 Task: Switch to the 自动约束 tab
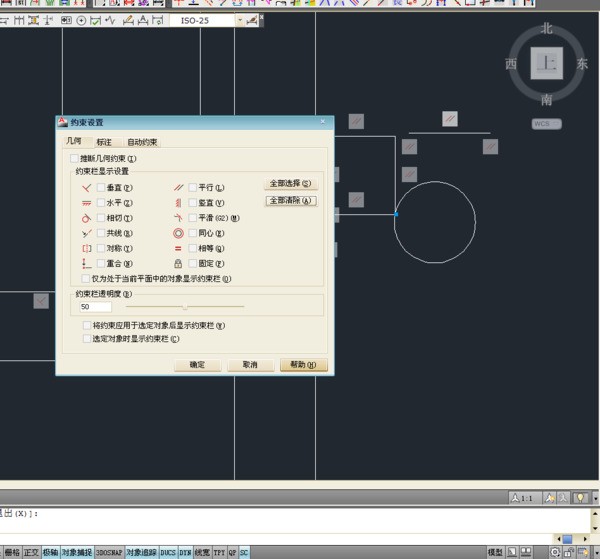[x=142, y=142]
